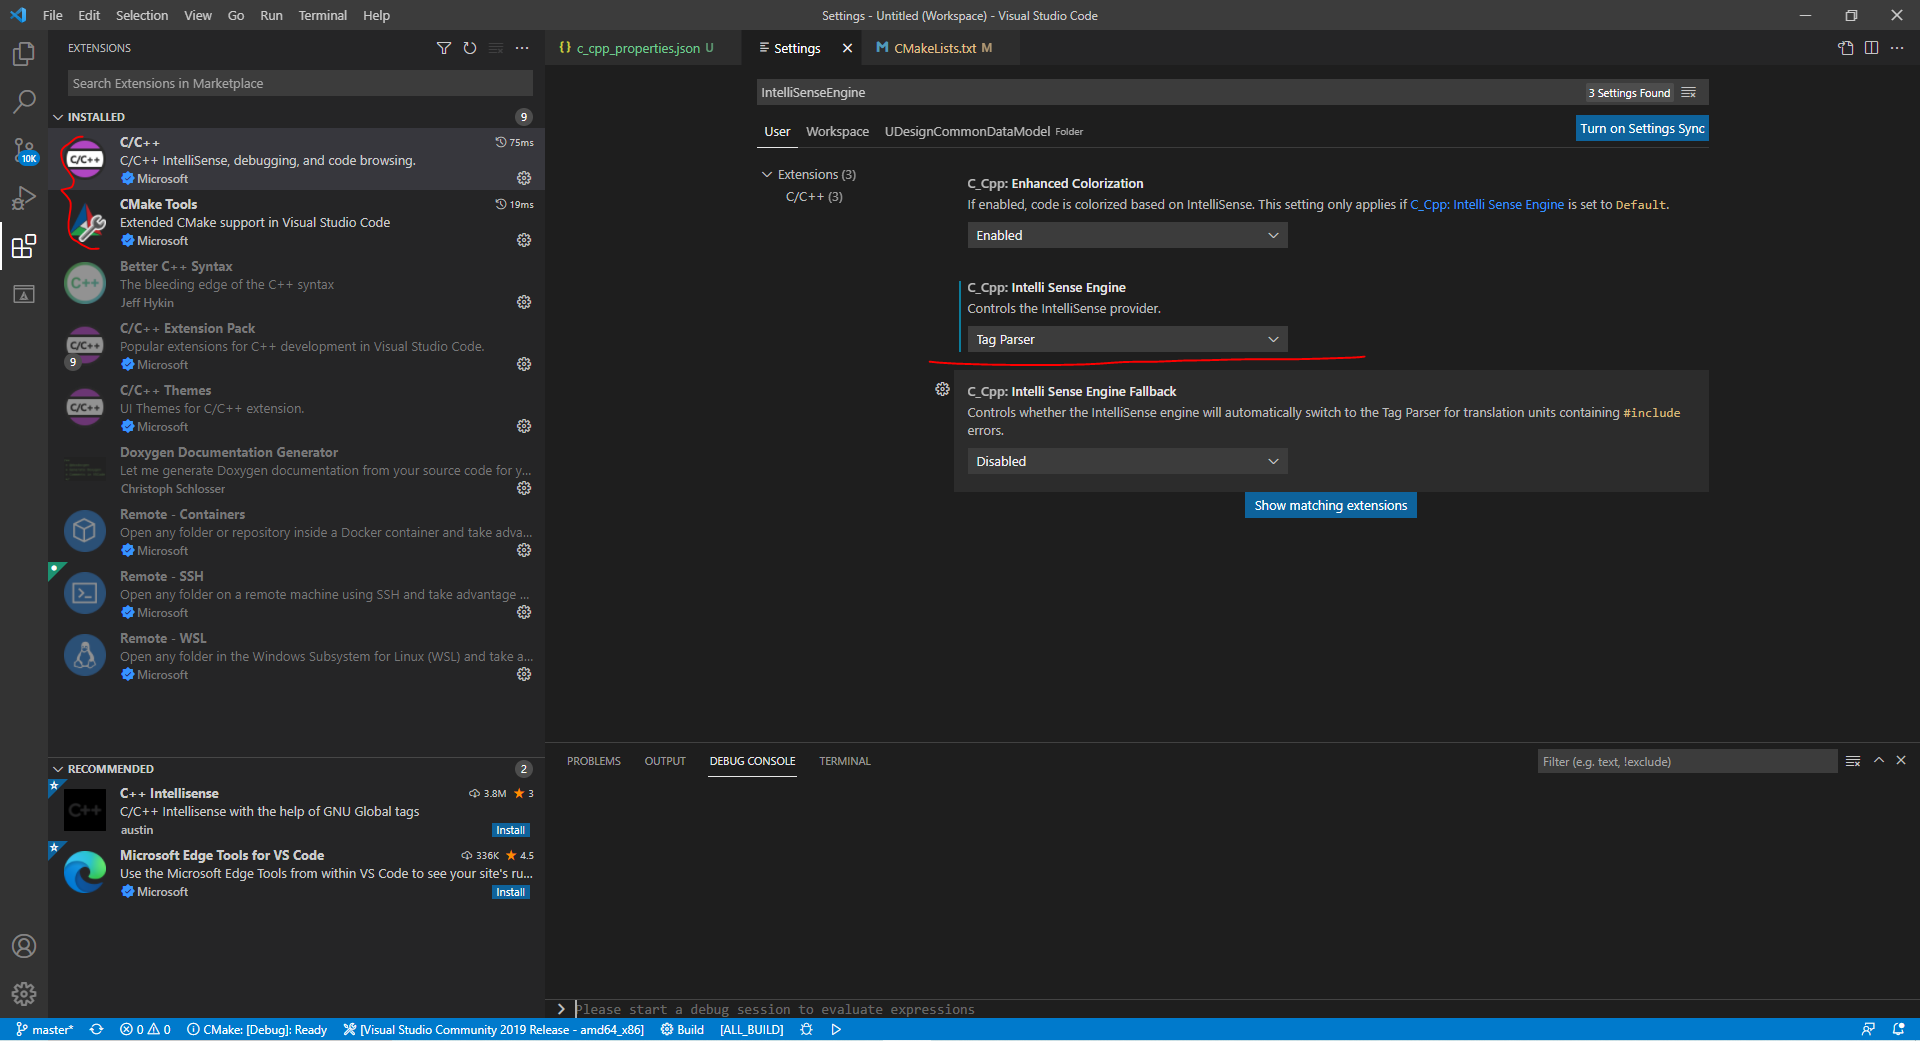This screenshot has height=1041, width=1920.
Task: Collapse the INSTALLED extensions section
Action: click(x=58, y=117)
